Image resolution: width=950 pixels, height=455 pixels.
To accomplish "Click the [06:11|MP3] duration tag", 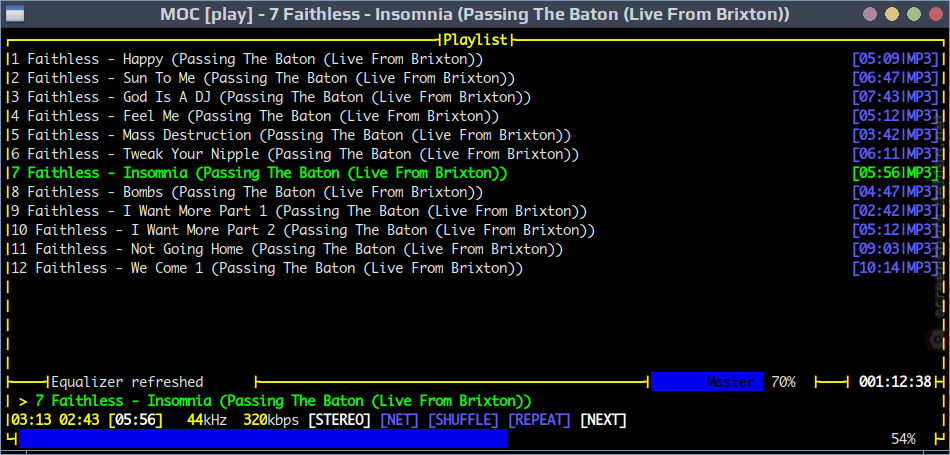I will click(x=895, y=154).
